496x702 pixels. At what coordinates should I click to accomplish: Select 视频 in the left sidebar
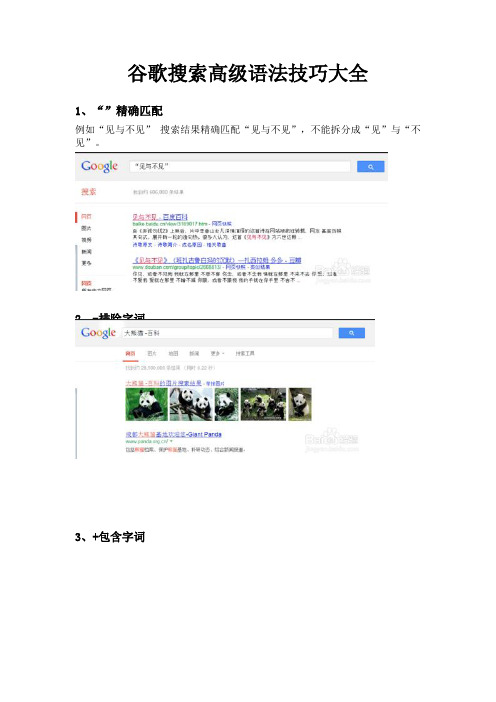point(86,240)
